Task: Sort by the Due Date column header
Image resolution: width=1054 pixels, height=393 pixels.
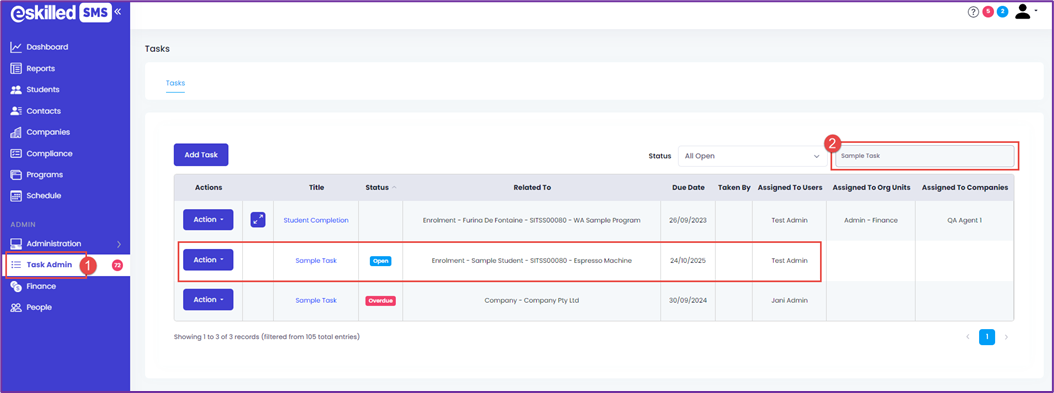Action: (688, 187)
